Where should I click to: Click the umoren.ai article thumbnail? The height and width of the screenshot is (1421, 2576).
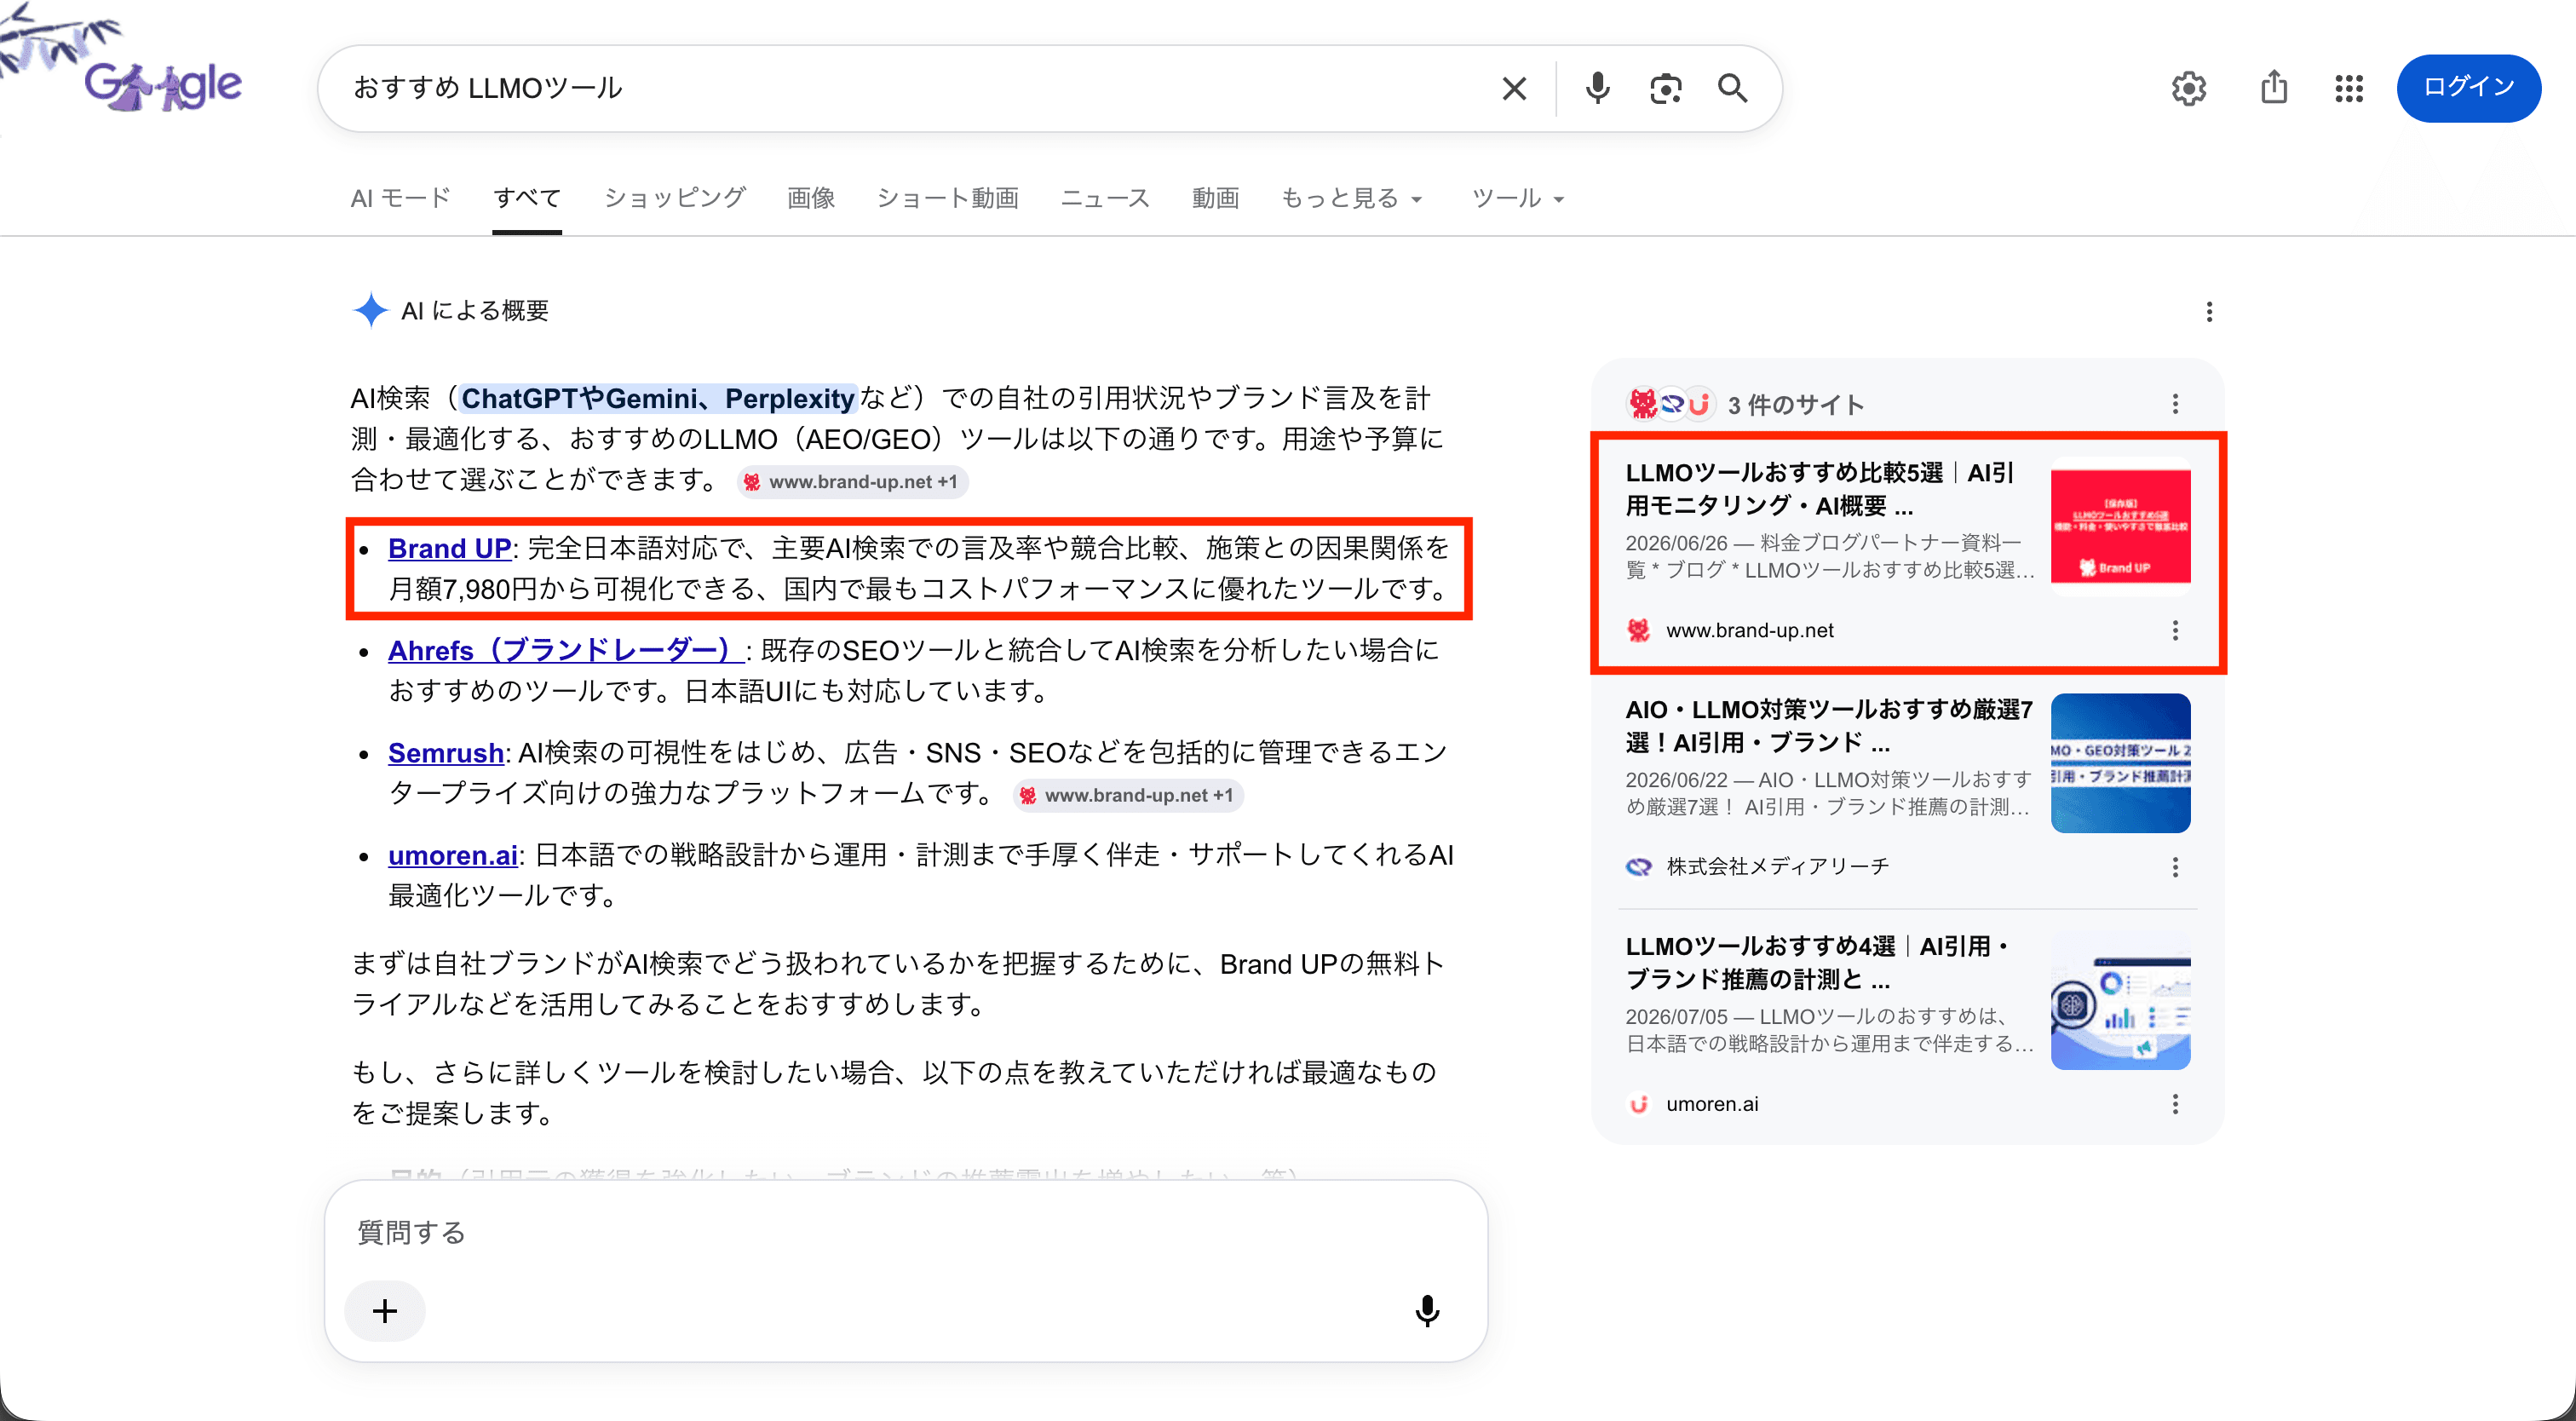2120,1000
